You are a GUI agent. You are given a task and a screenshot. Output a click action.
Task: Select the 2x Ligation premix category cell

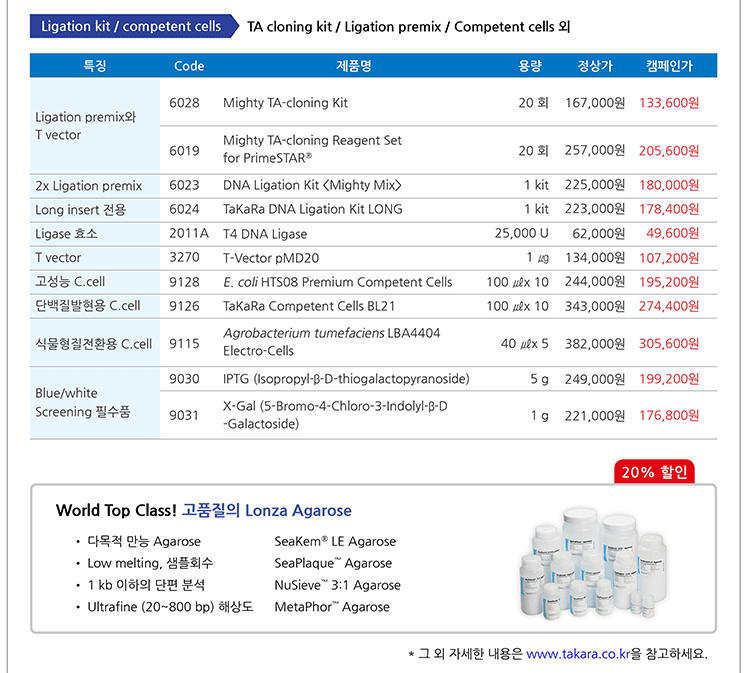[95, 186]
